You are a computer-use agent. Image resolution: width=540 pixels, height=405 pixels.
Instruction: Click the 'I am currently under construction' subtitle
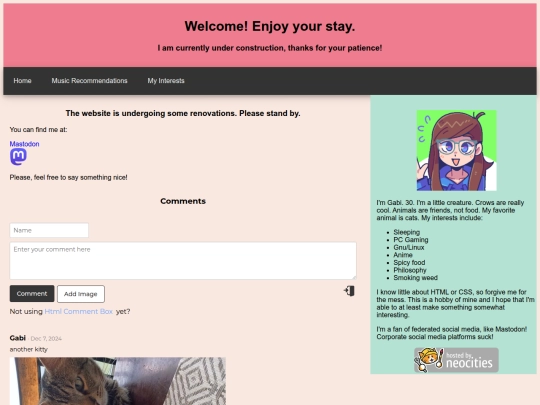pos(270,48)
